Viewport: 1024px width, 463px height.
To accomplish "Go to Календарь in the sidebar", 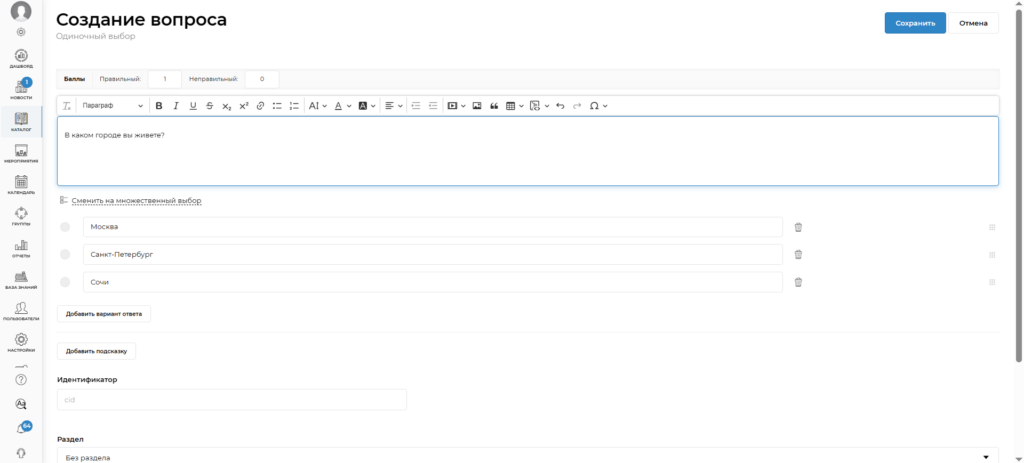I will tap(21, 184).
